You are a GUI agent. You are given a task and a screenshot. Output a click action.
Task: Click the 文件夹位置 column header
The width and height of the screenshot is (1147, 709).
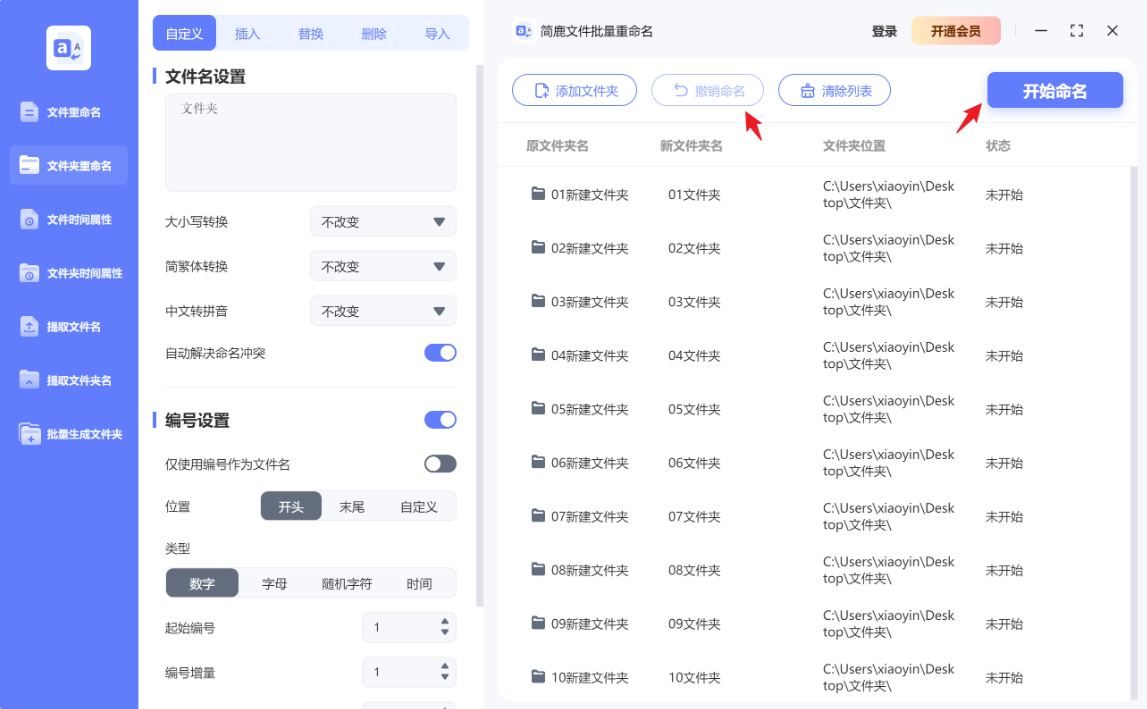(854, 146)
